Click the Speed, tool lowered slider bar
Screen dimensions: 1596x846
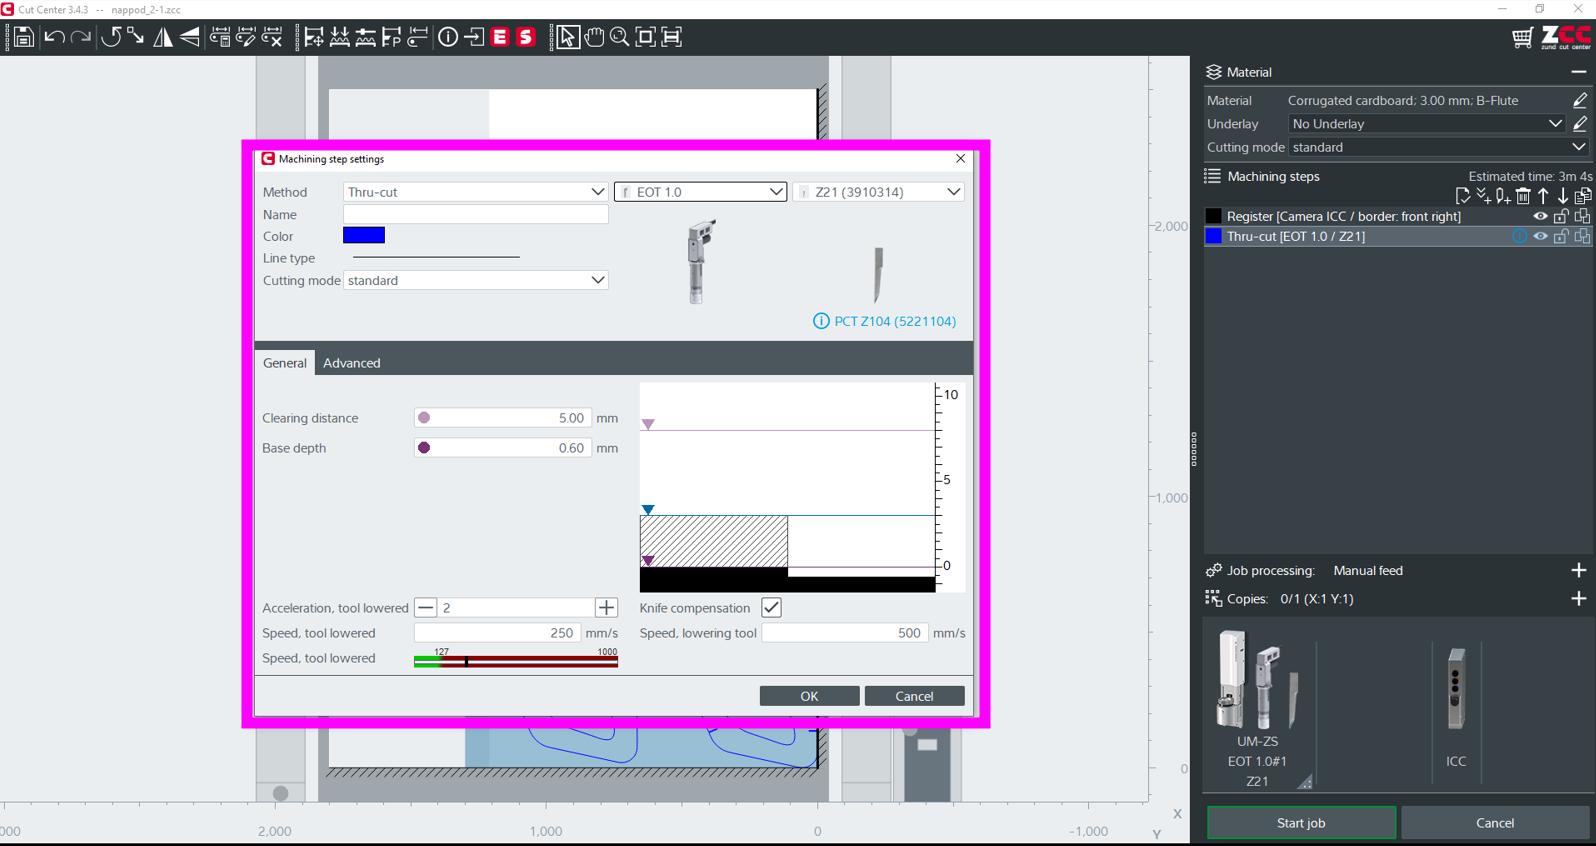(516, 660)
